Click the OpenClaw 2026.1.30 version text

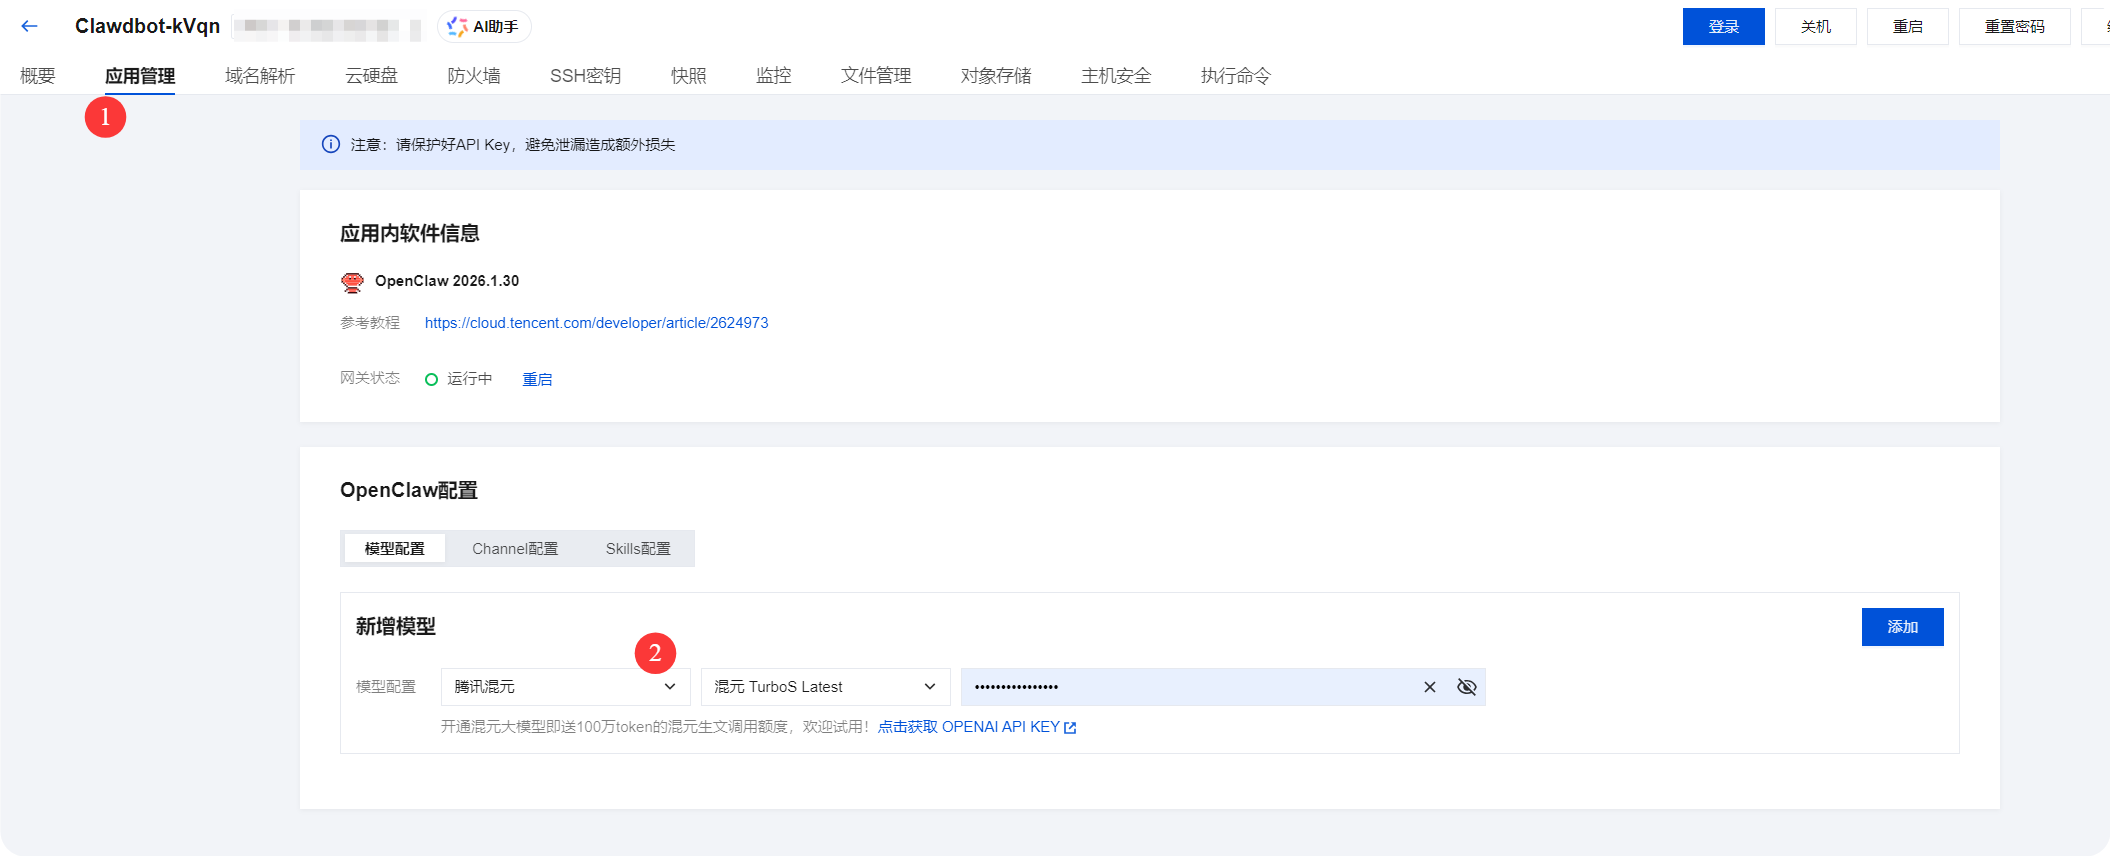click(447, 281)
